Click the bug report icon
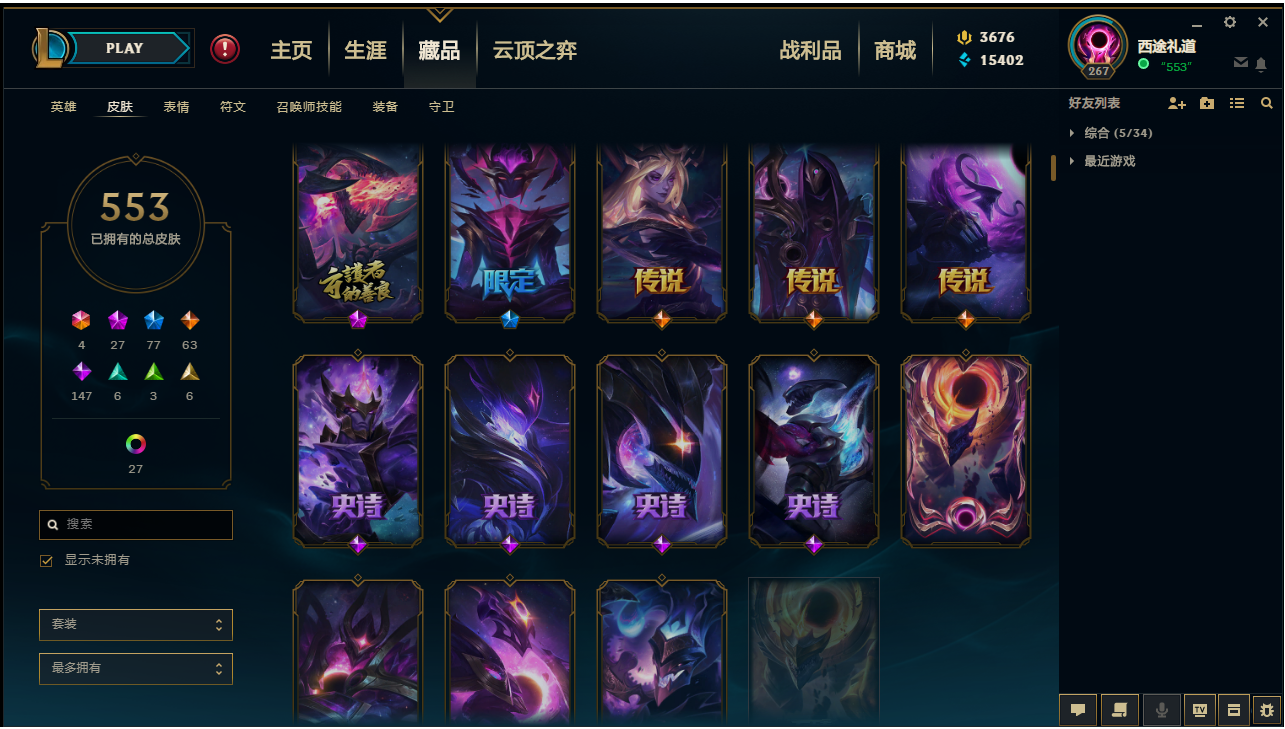The width and height of the screenshot is (1285, 729). [1268, 710]
